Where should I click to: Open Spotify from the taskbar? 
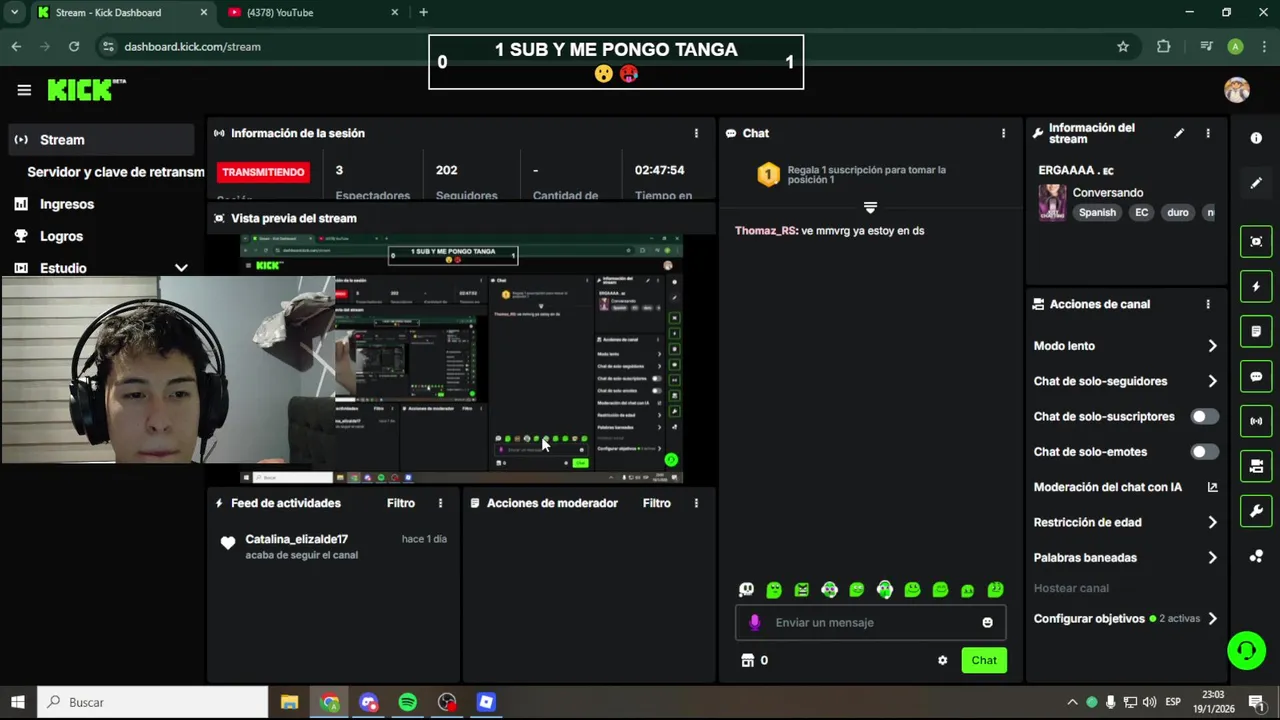pyautogui.click(x=408, y=702)
